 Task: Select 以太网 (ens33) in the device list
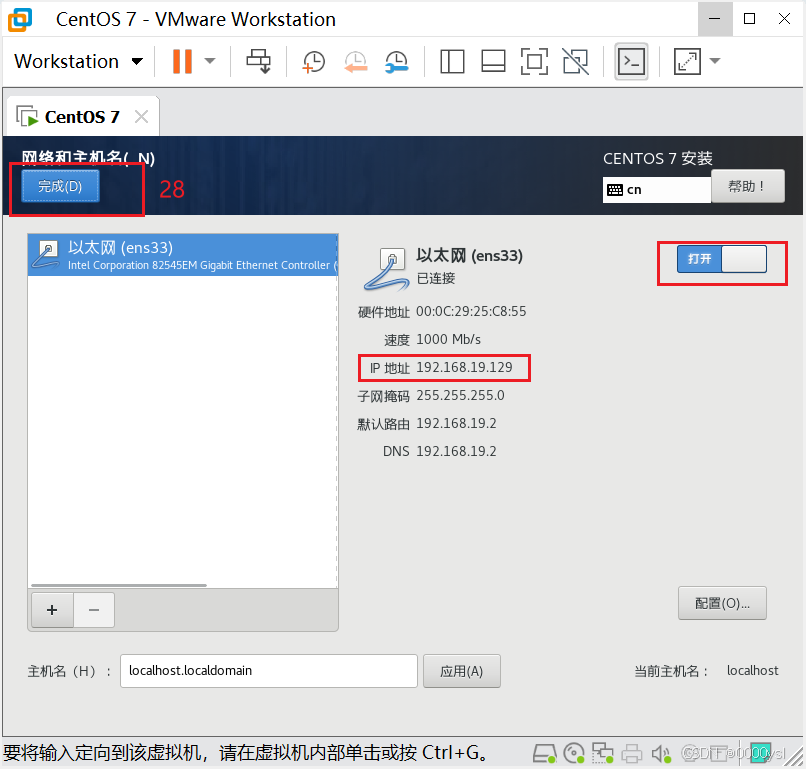coord(183,255)
